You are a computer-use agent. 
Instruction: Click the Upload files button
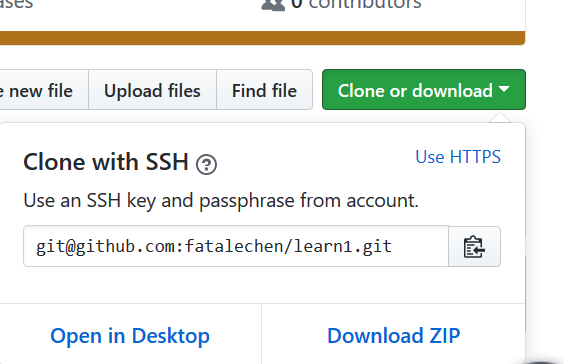click(x=152, y=90)
